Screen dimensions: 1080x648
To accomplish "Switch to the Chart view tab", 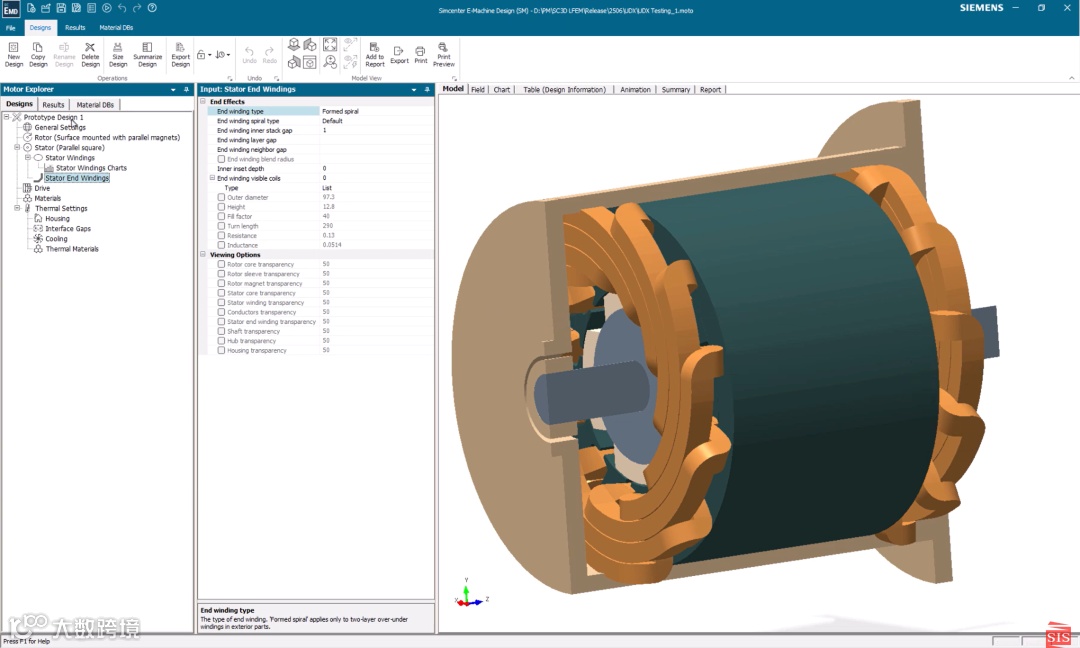I will 501,90.
